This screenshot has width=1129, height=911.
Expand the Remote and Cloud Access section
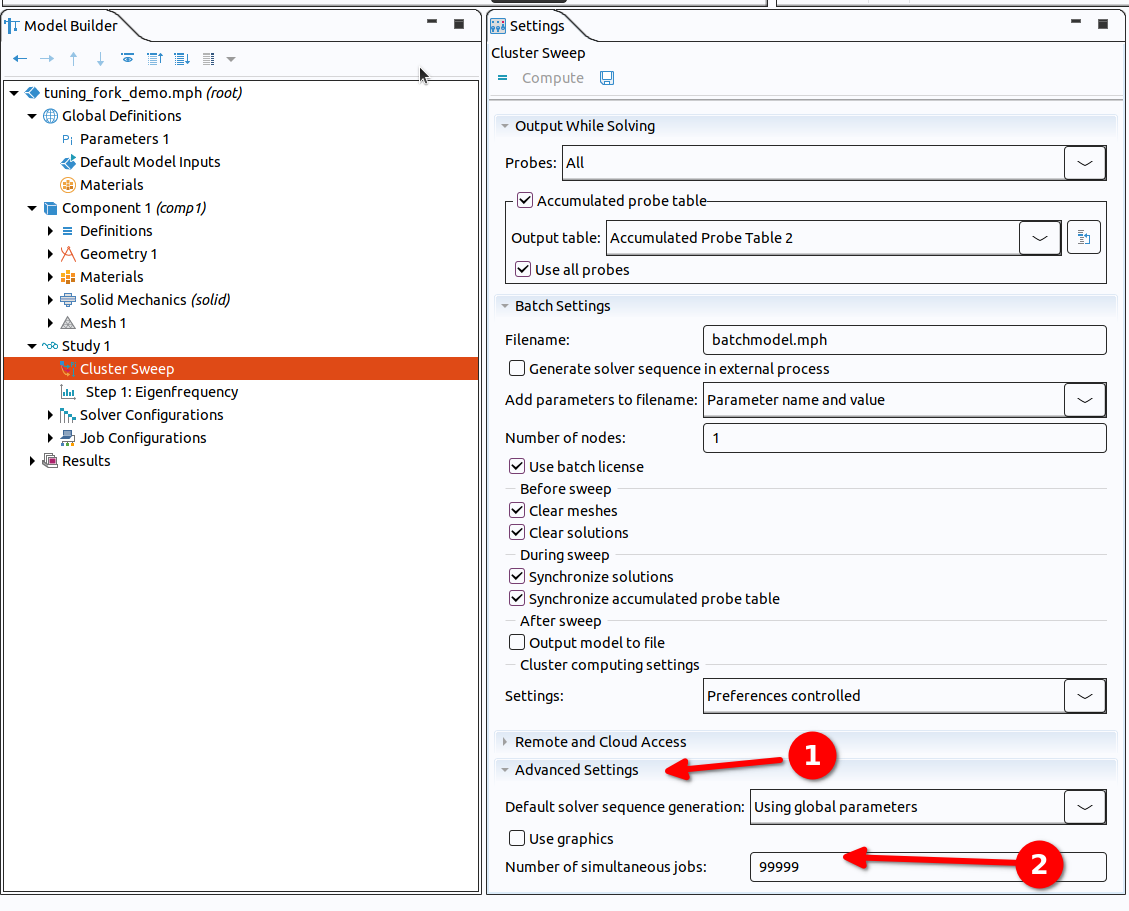click(x=505, y=742)
